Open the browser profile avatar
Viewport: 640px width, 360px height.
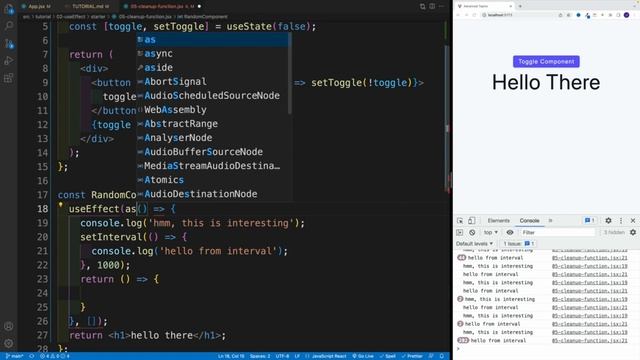click(x=627, y=15)
